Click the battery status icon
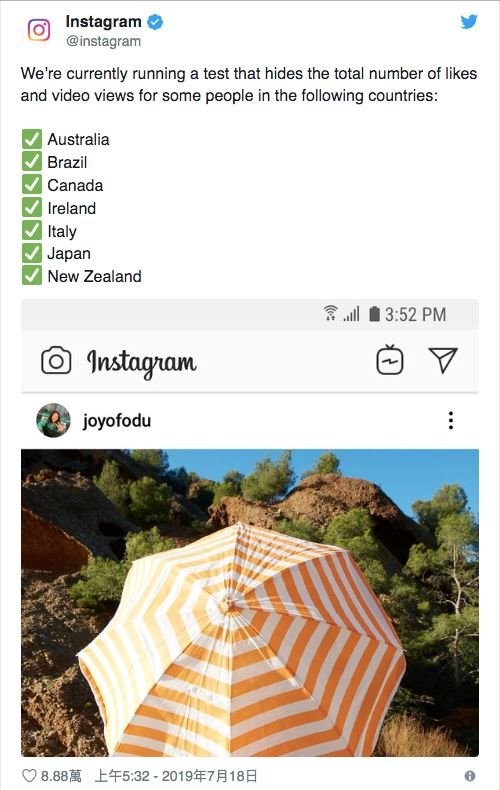500x790 pixels. (x=374, y=314)
